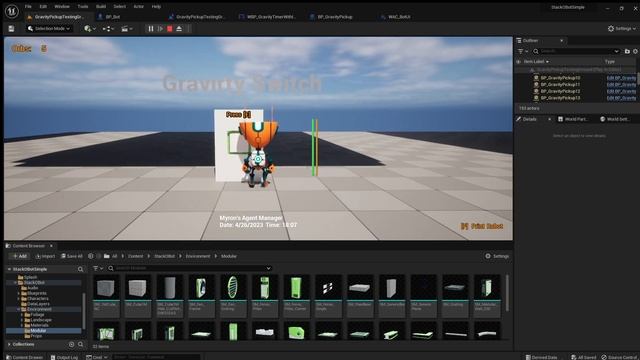Search folders with the sources magnifier icon
The height and width of the screenshot is (360, 640).
tap(80, 269)
